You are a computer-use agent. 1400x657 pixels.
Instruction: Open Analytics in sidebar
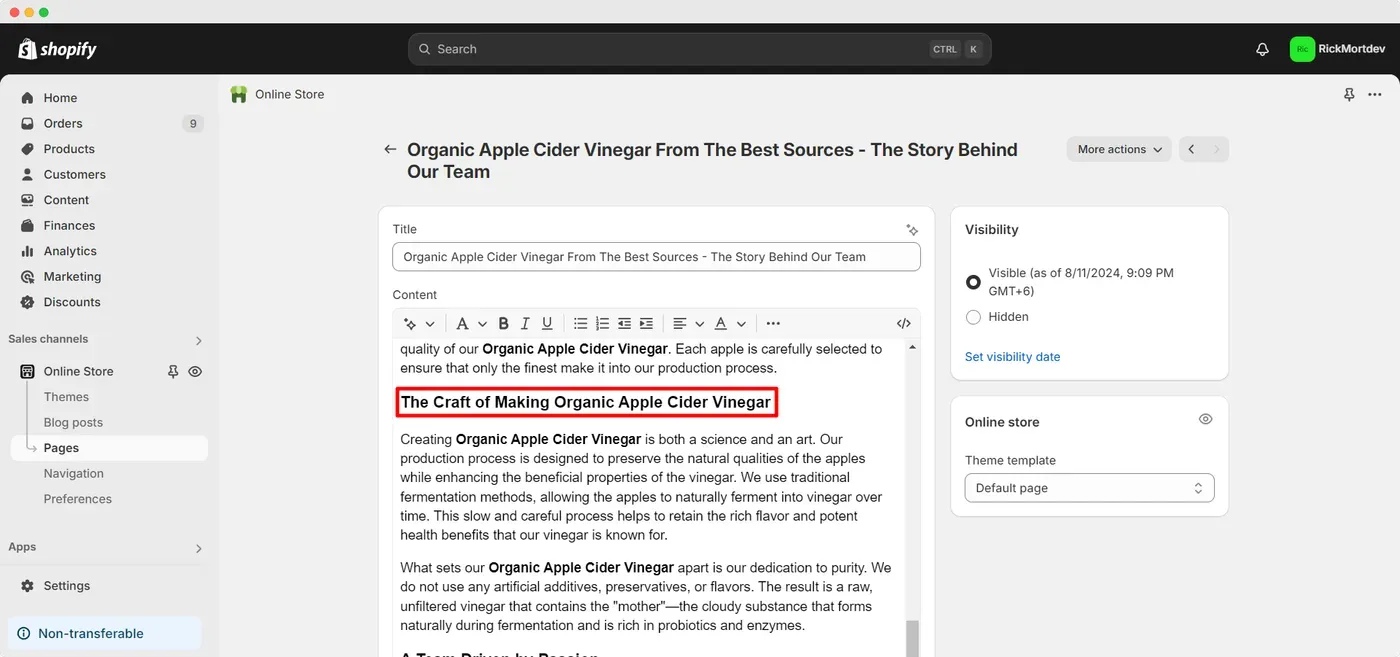click(x=70, y=251)
